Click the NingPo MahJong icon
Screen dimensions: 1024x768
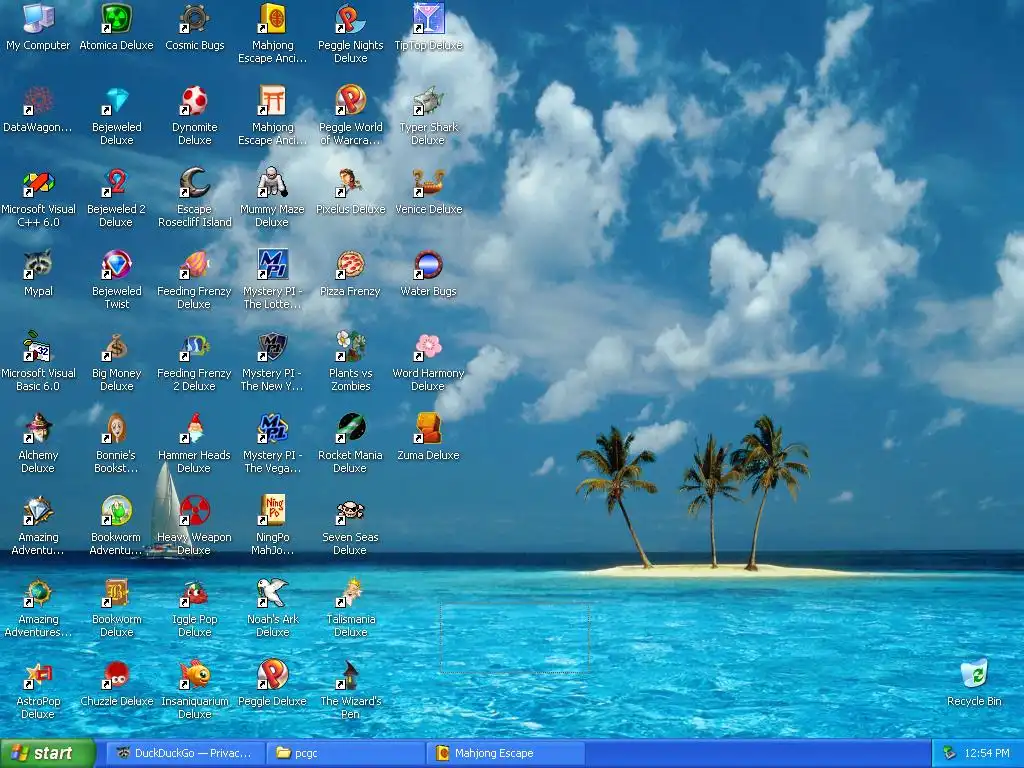pos(272,511)
